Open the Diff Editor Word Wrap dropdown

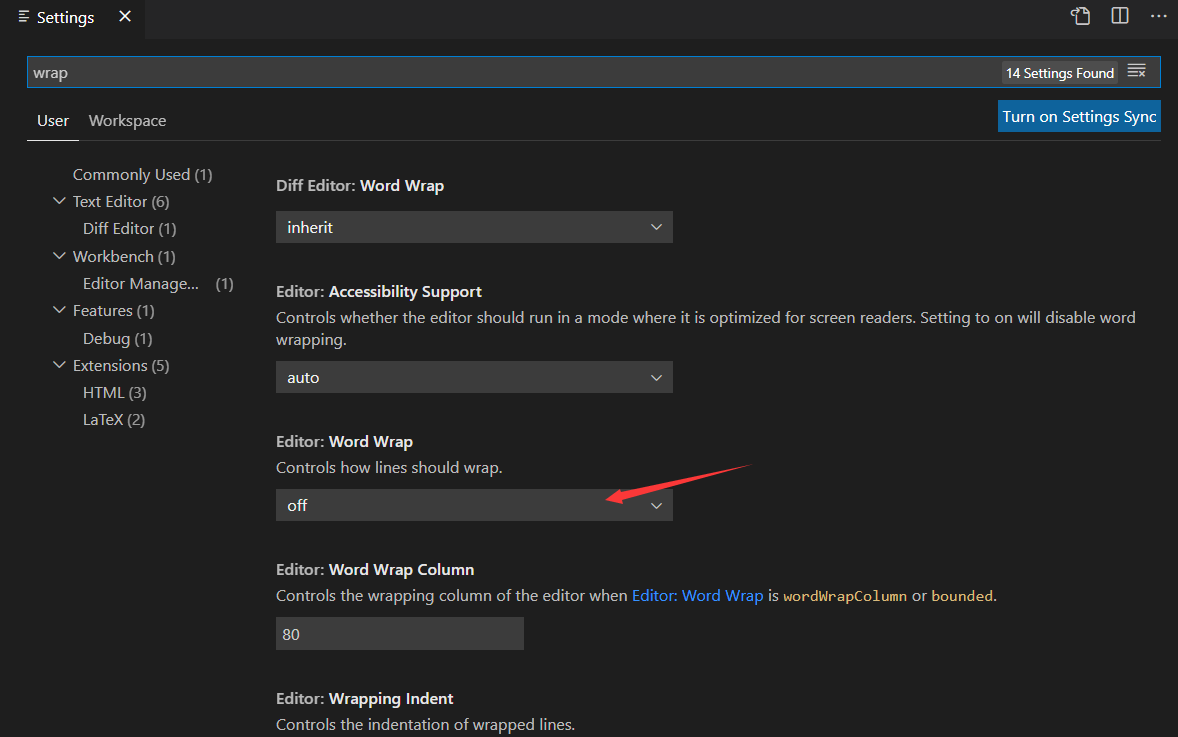pos(474,227)
